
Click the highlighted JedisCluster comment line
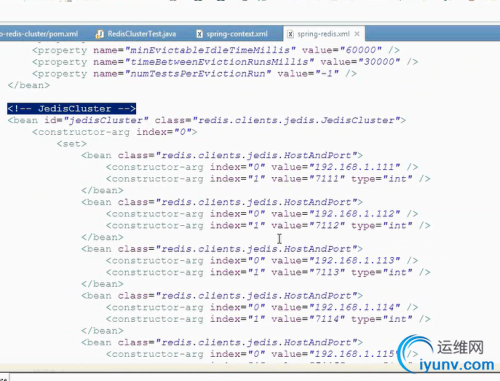coord(71,108)
